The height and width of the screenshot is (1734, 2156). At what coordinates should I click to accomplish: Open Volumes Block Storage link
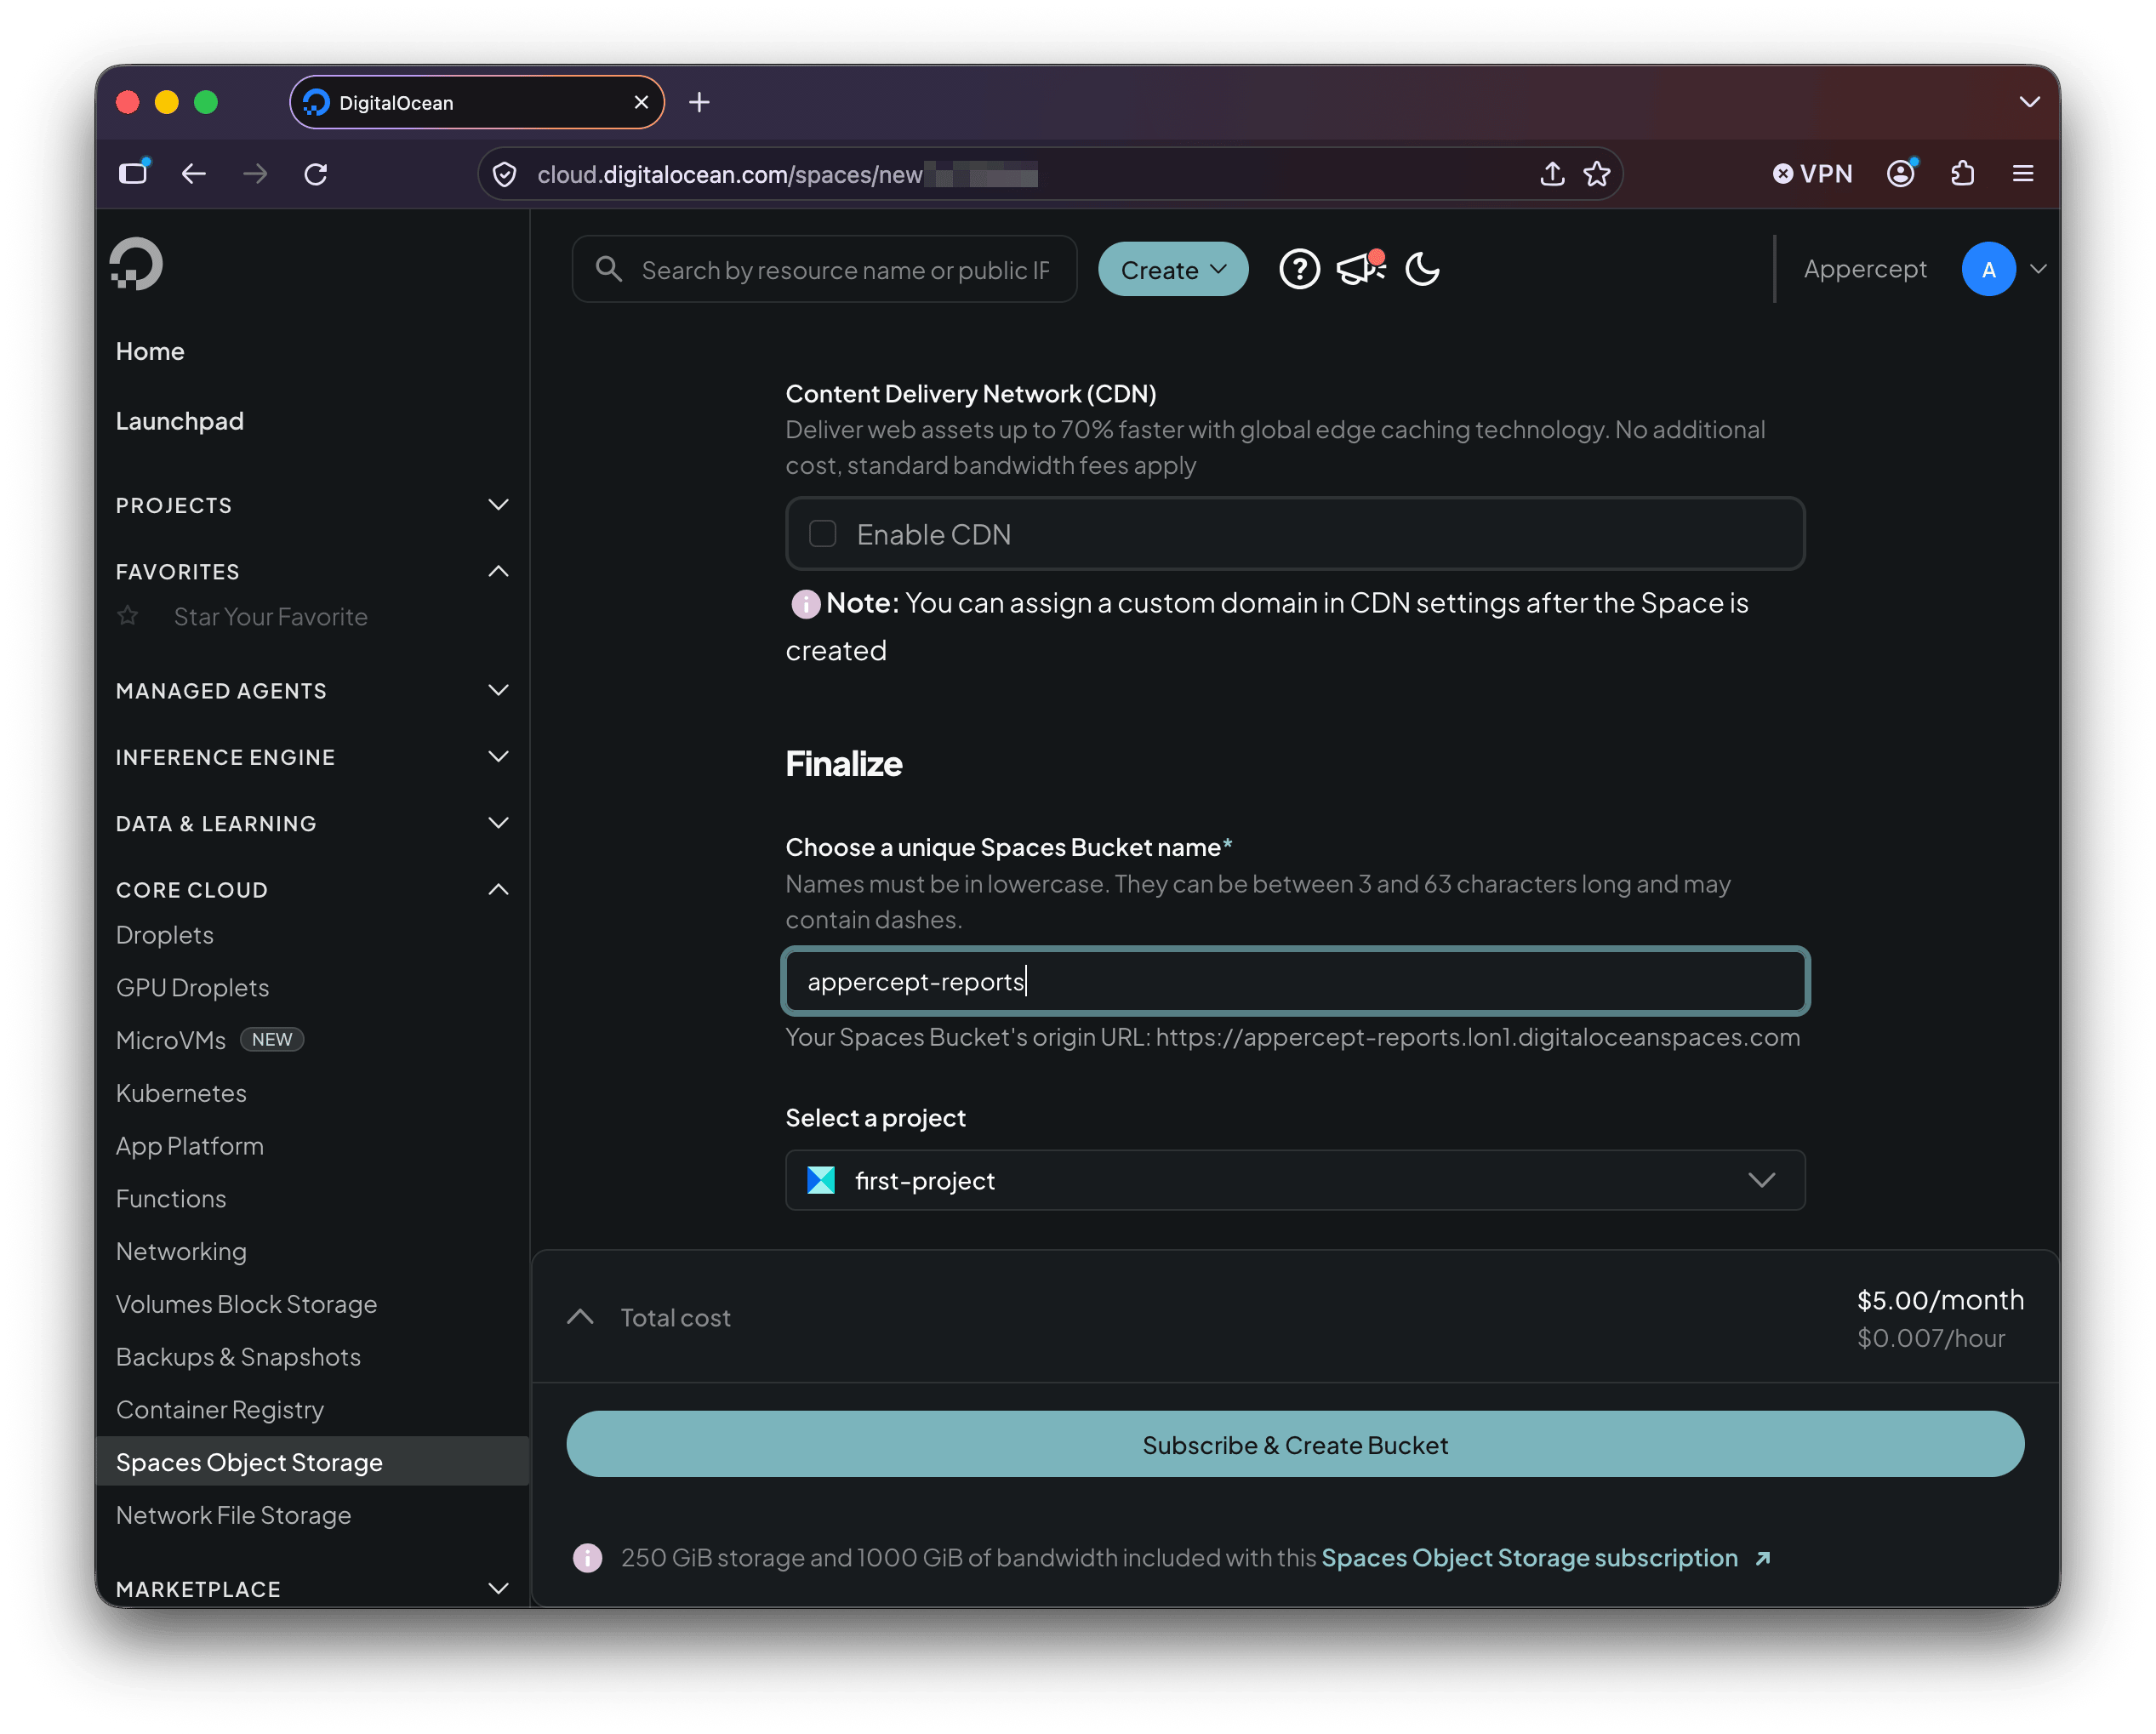246,1303
